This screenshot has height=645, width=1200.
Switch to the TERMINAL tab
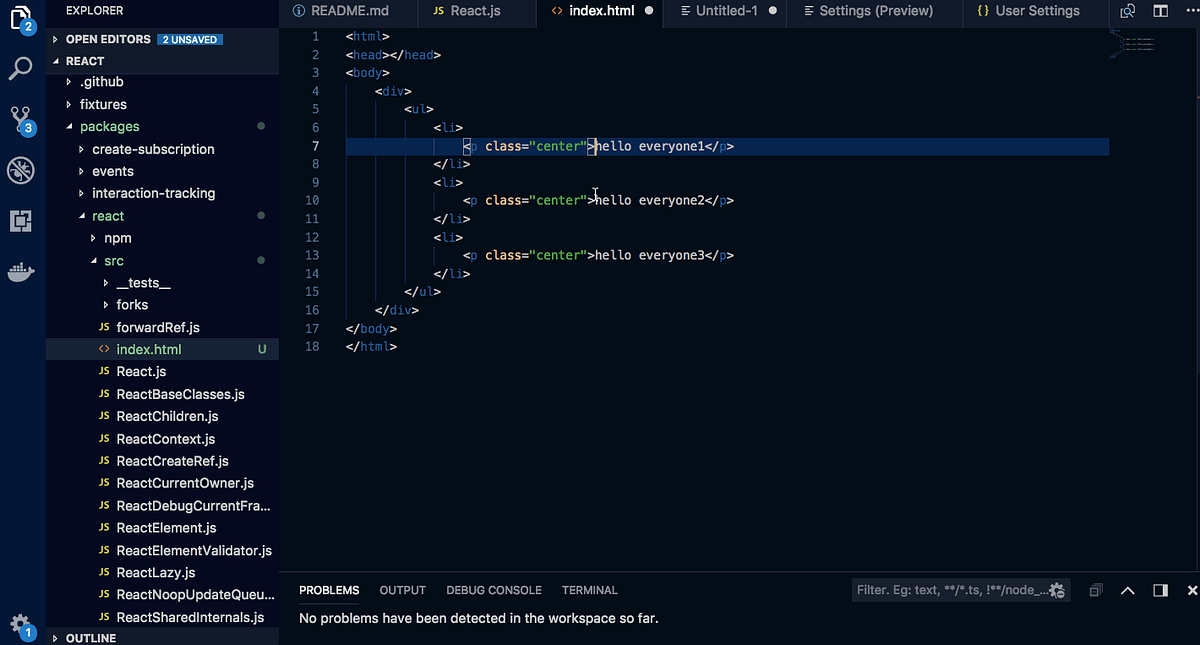tap(589, 590)
